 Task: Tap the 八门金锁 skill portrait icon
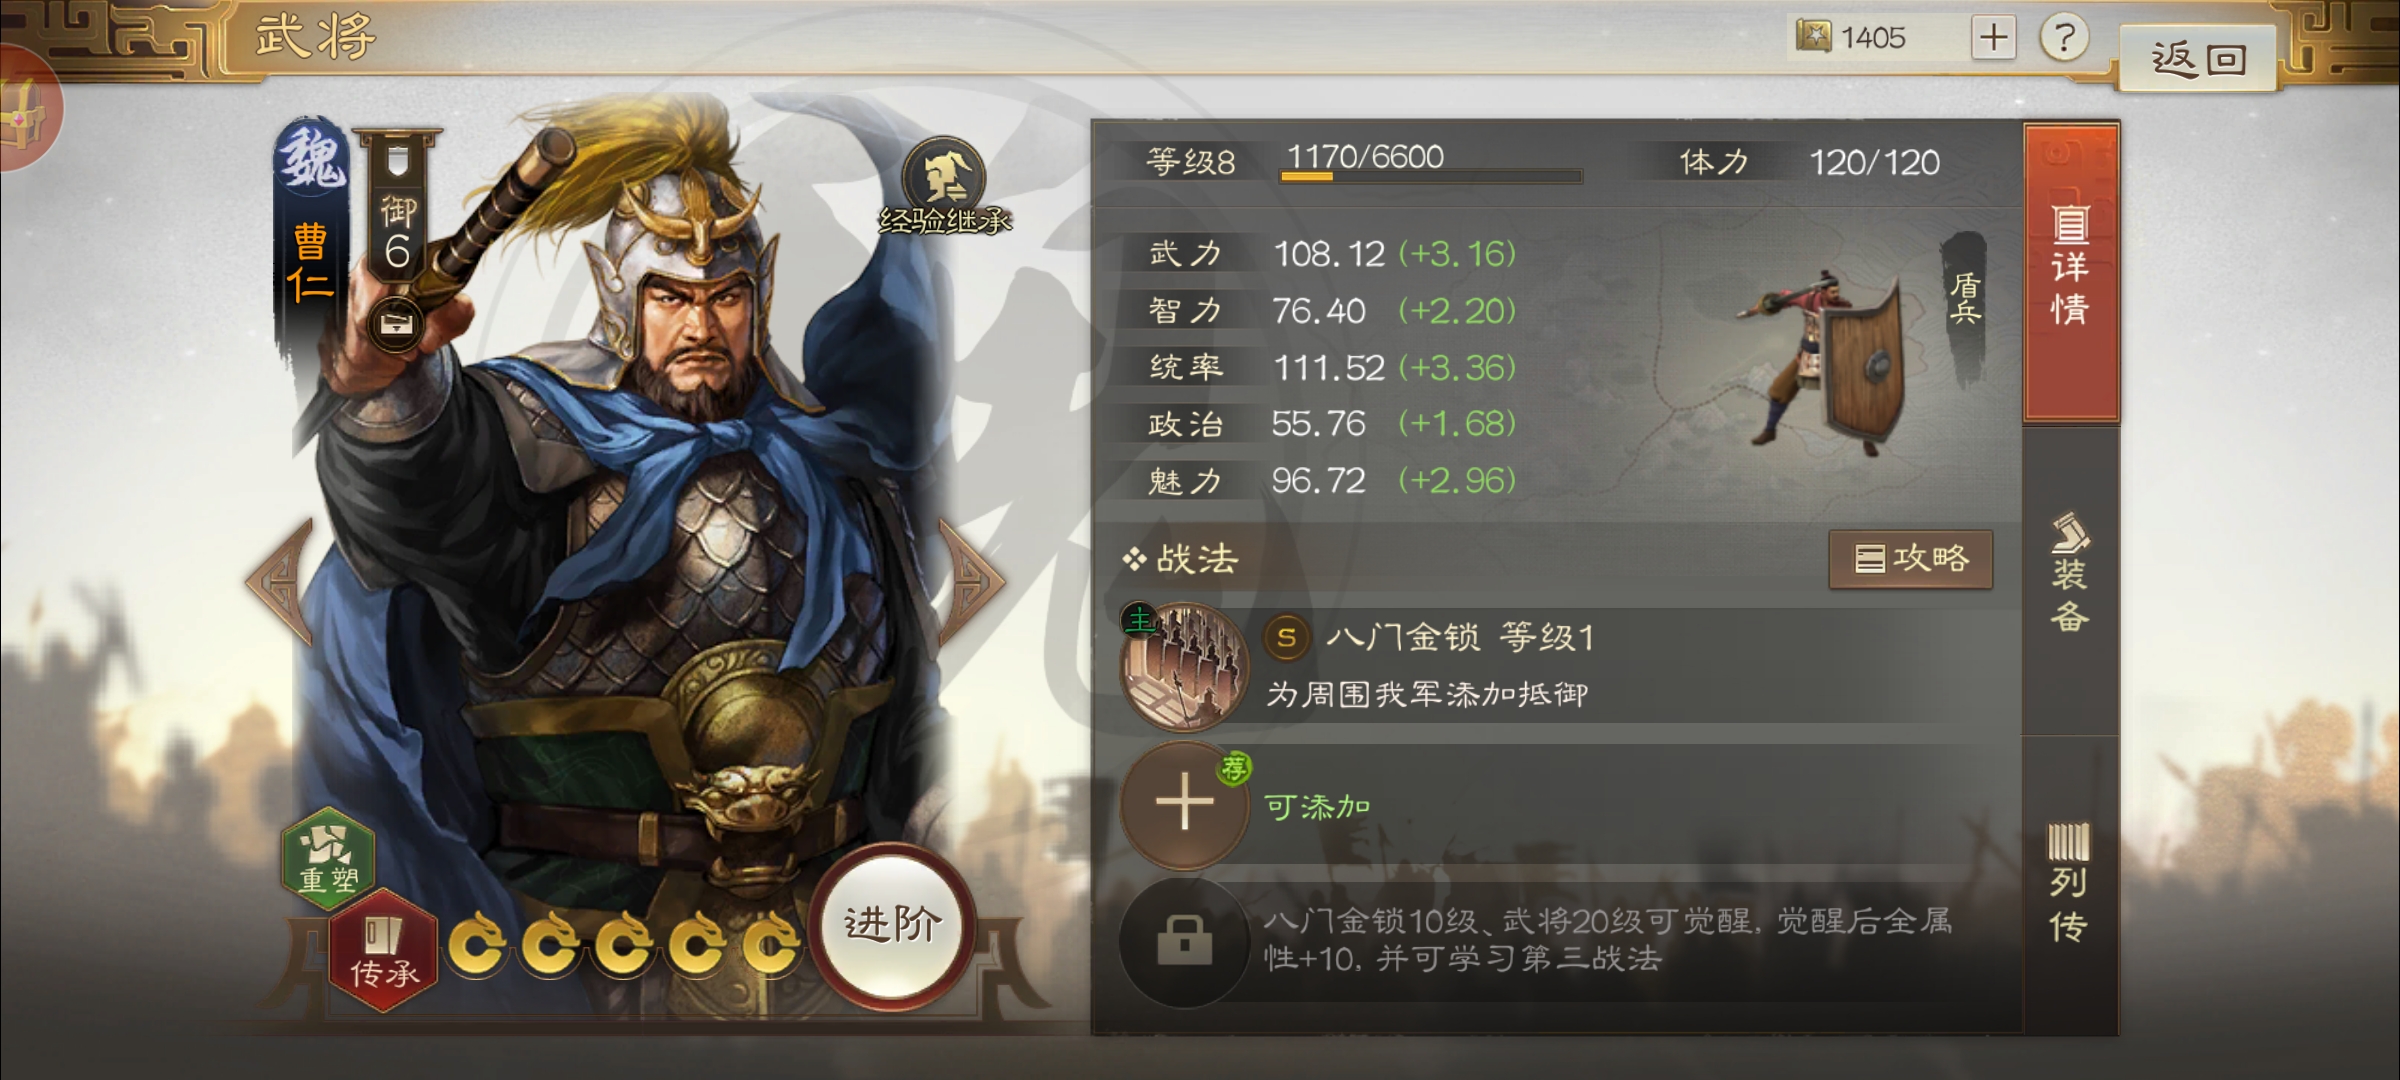pyautogui.click(x=1185, y=667)
